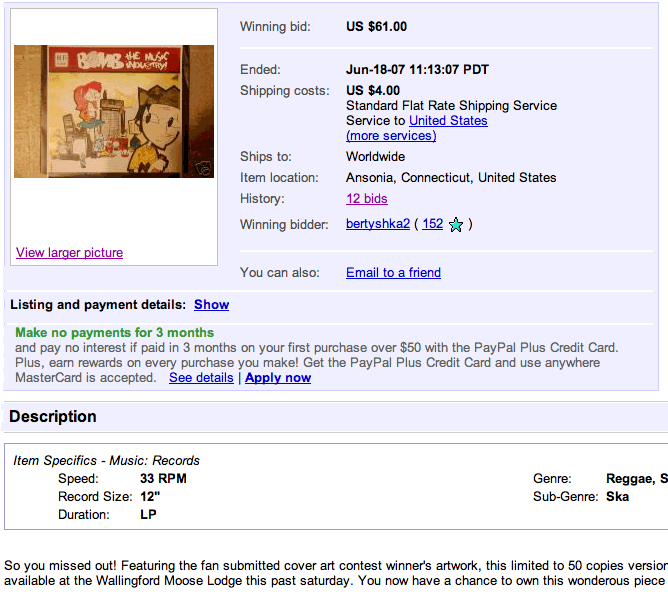Click the Item Specifics - Music: Records heading
Screen dimensions: 668x601
click(x=106, y=460)
